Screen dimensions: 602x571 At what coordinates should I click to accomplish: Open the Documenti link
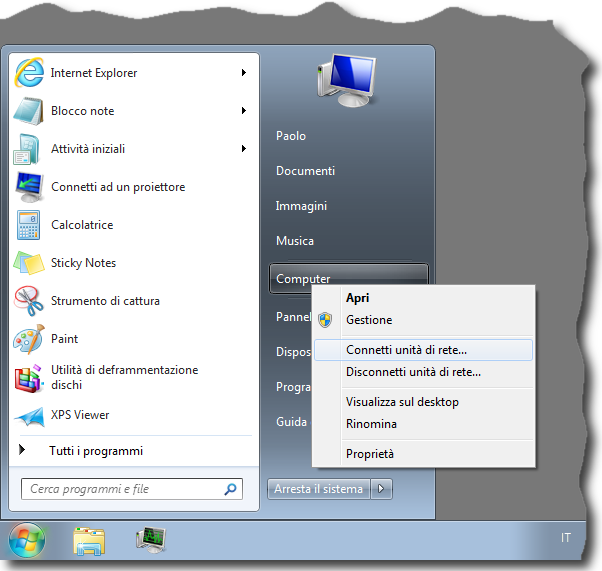(305, 171)
